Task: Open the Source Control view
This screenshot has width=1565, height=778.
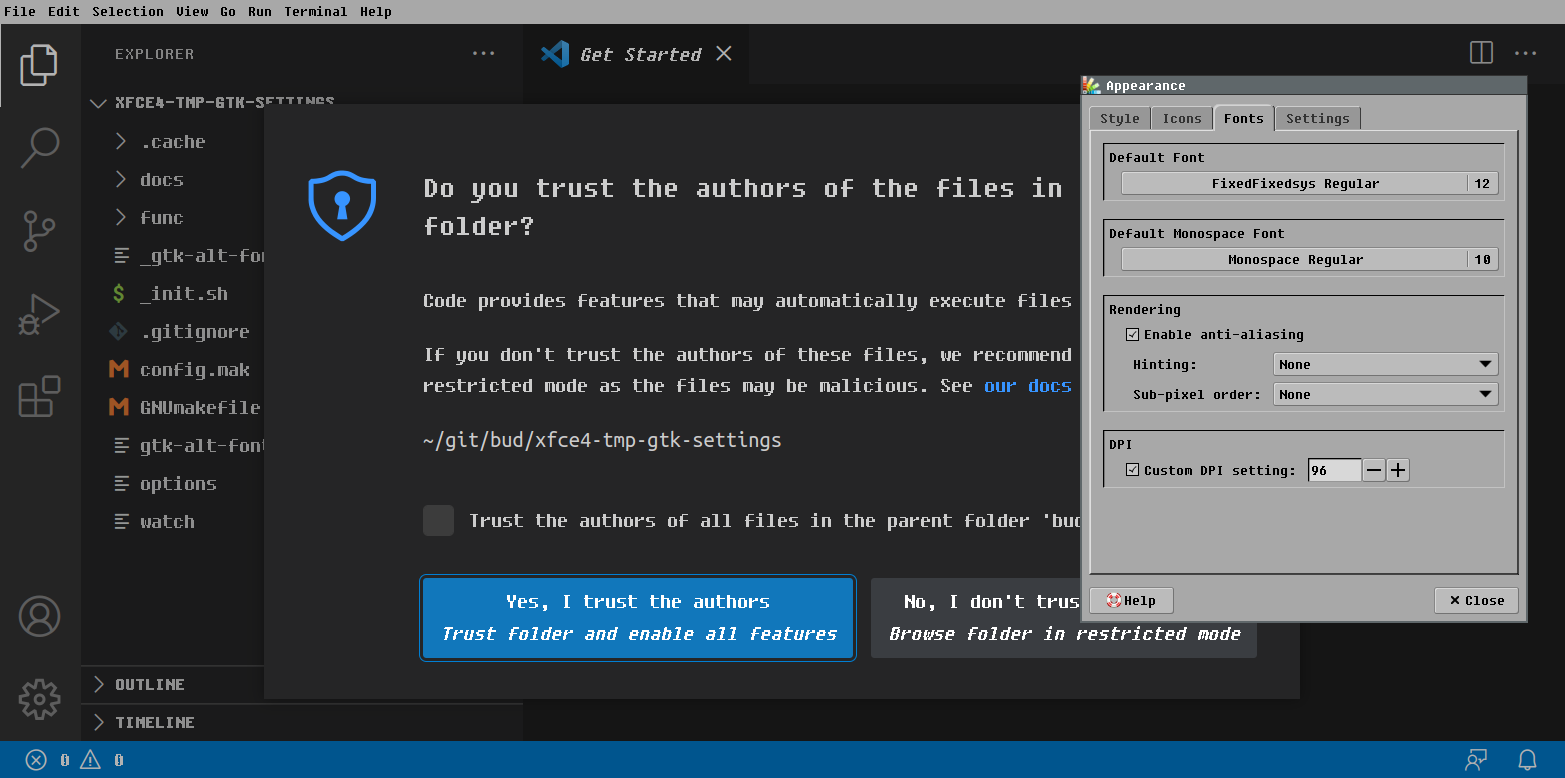Action: click(x=40, y=231)
